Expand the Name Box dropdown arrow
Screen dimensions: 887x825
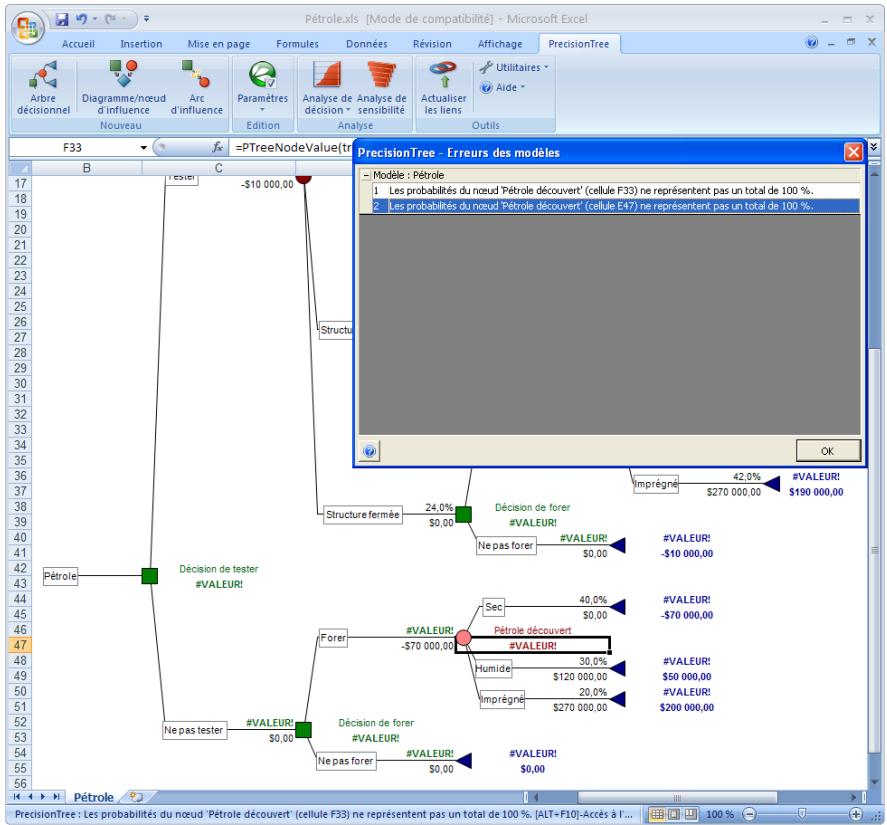142,148
